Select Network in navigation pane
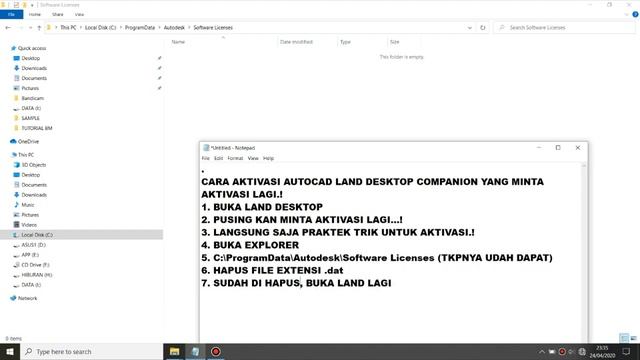 point(27,298)
